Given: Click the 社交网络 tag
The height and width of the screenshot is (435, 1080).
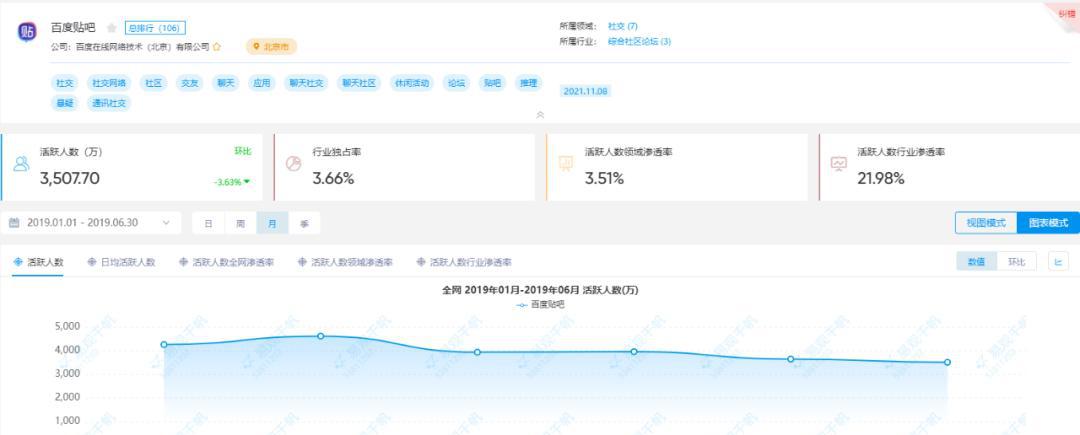Looking at the screenshot, I should click(109, 83).
